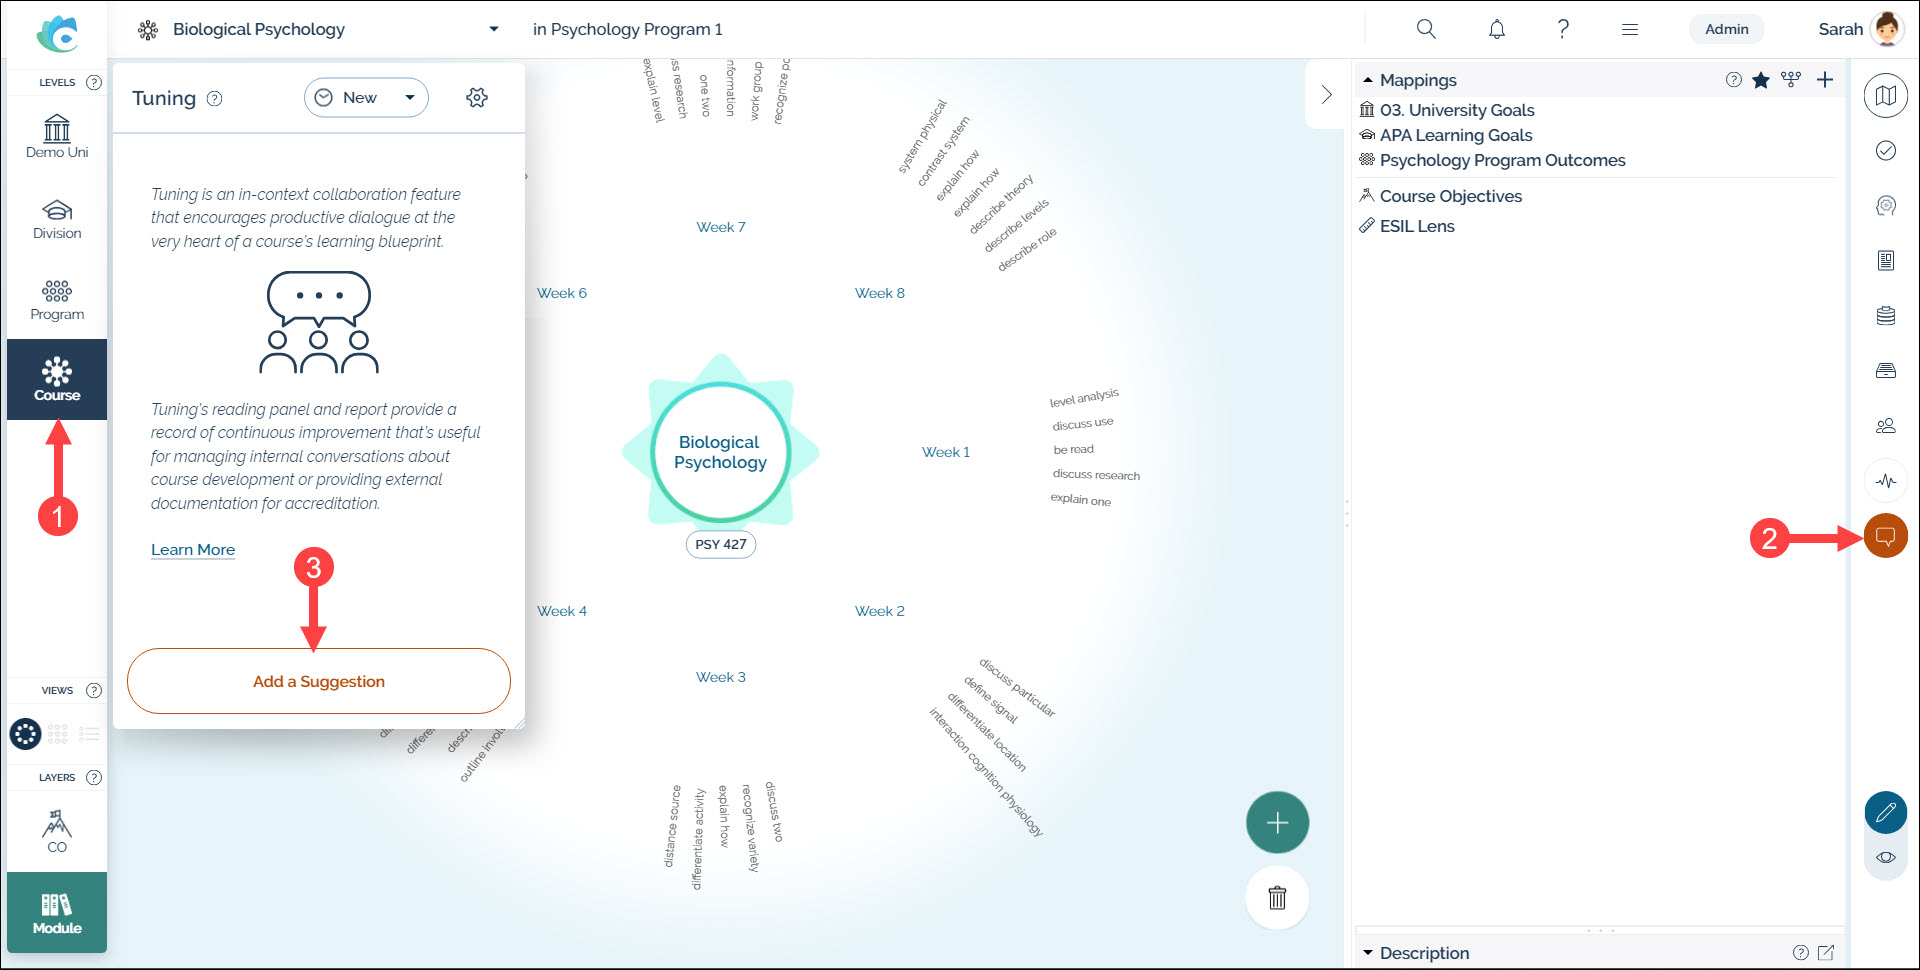Select the Module layer icon

point(57,911)
